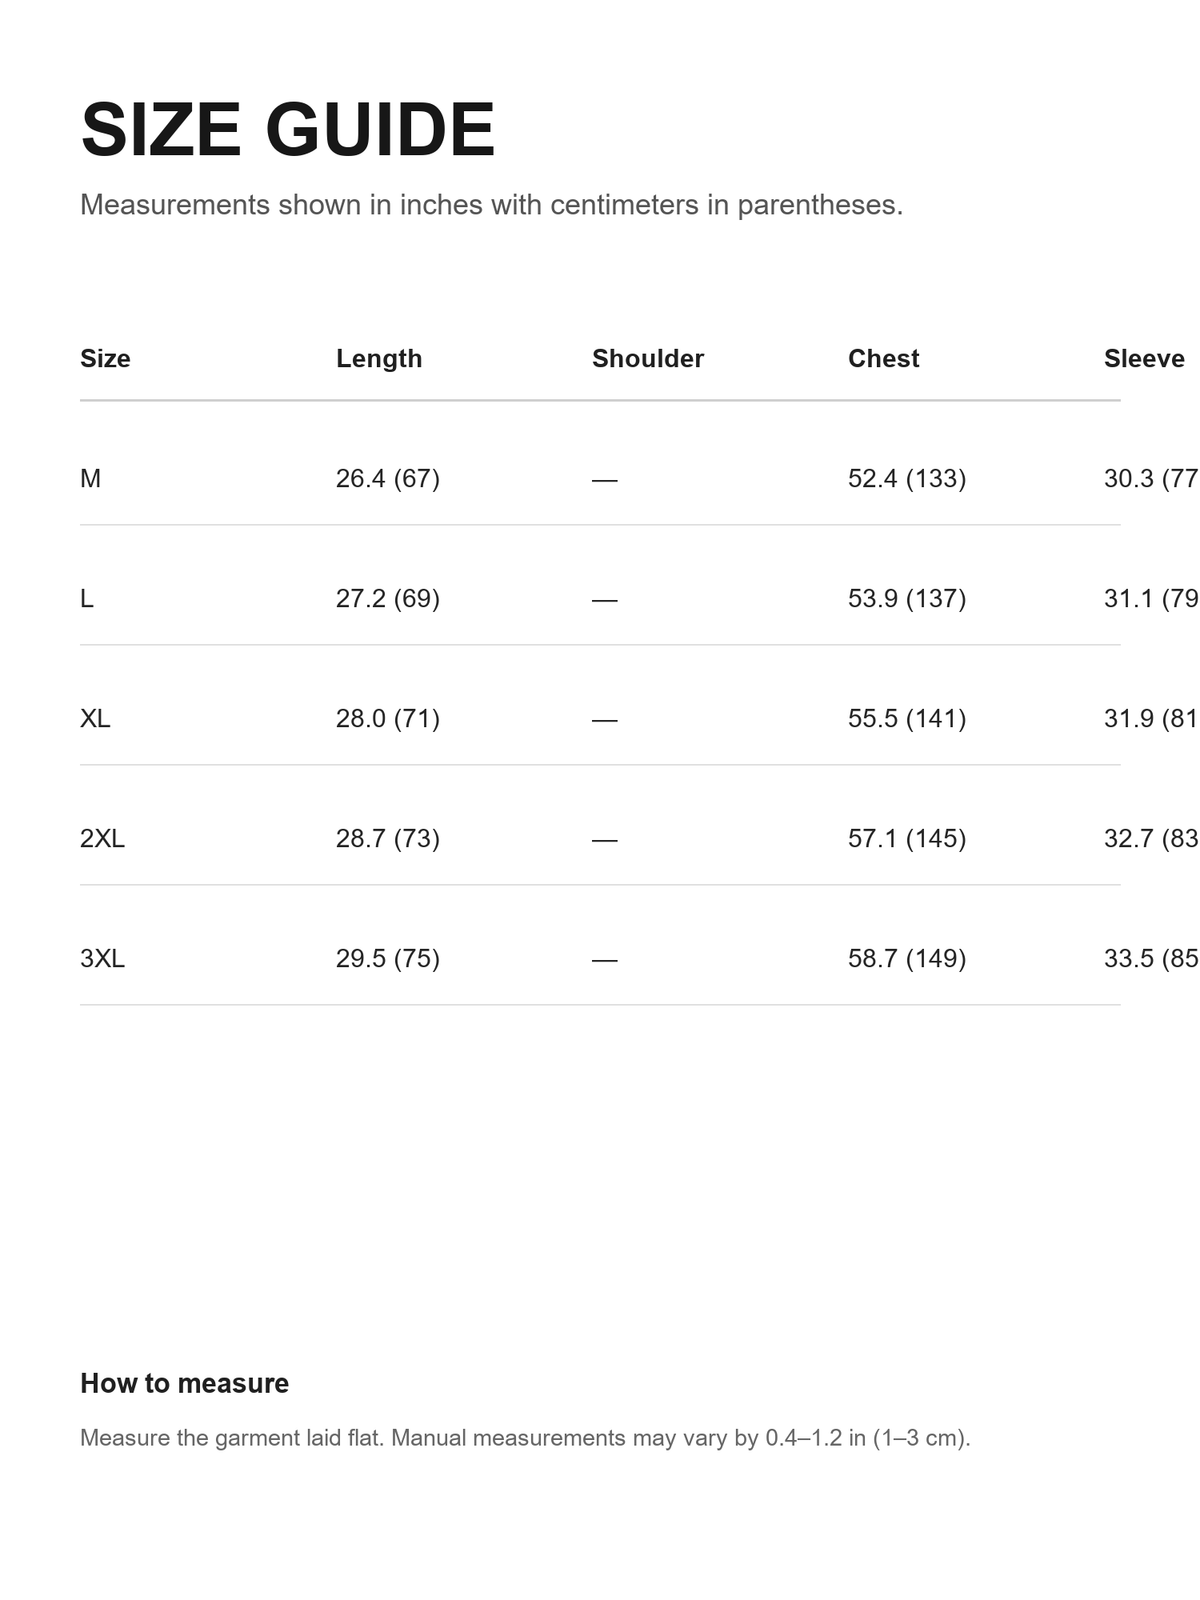Click the garment laid flat measurement note
This screenshot has width=1200, height=1600.
click(525, 1438)
